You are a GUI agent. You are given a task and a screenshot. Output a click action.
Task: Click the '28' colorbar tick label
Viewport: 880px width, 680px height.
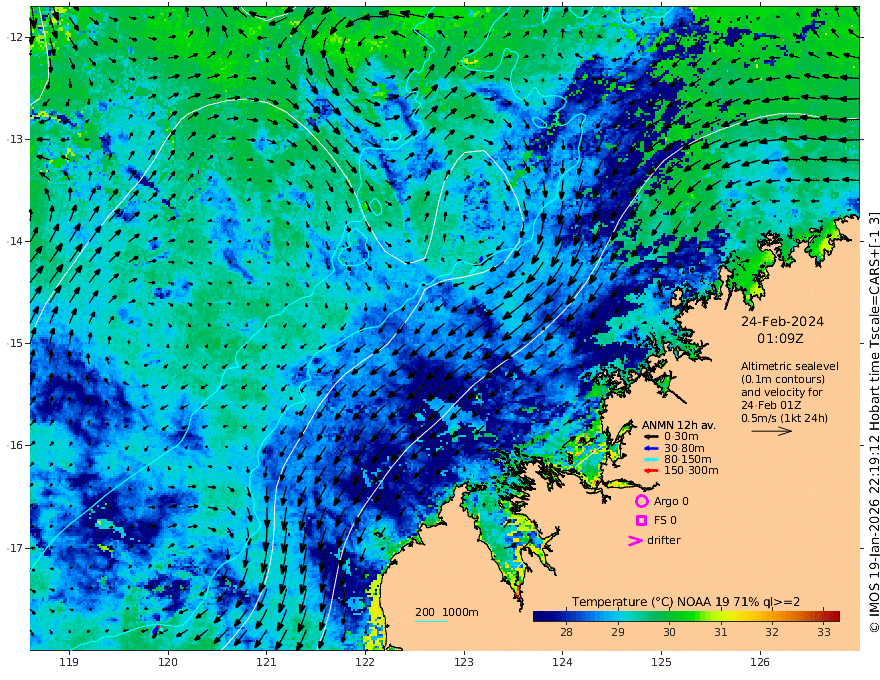566,632
